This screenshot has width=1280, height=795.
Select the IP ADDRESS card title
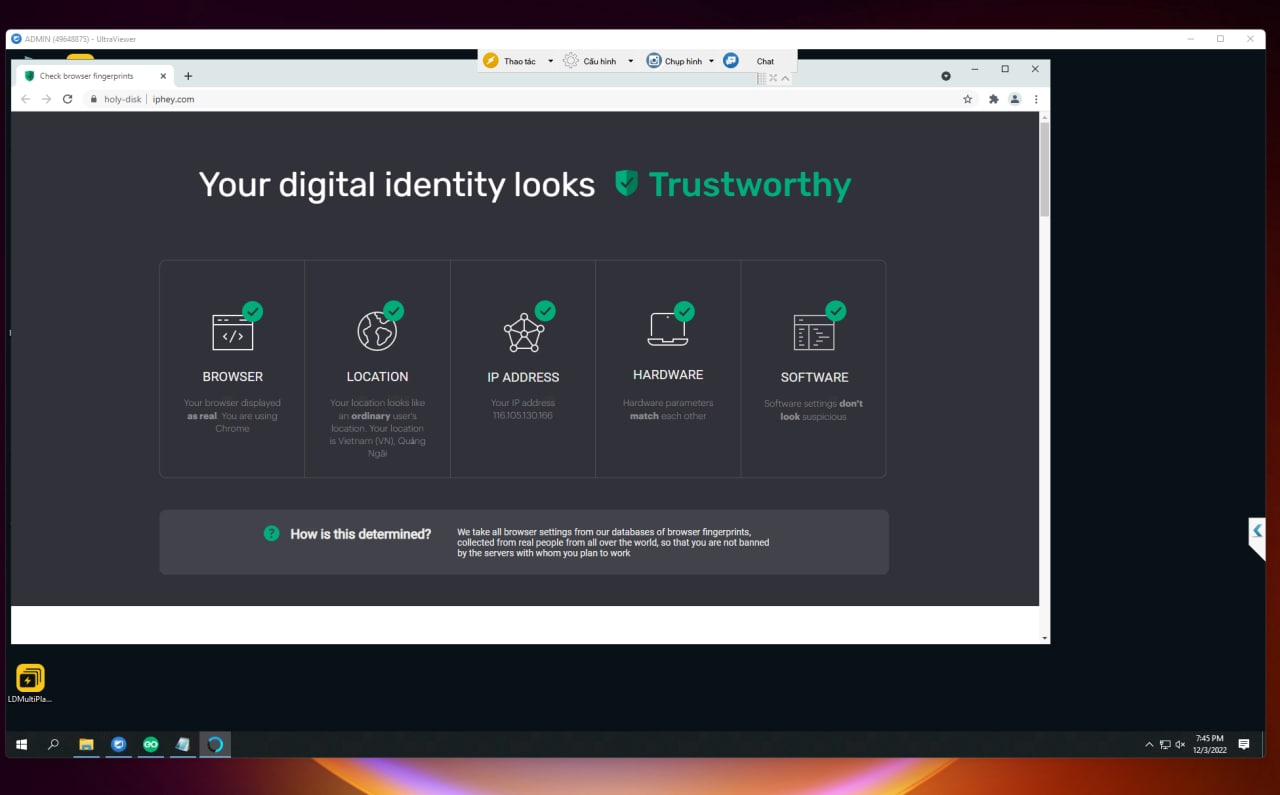point(523,377)
